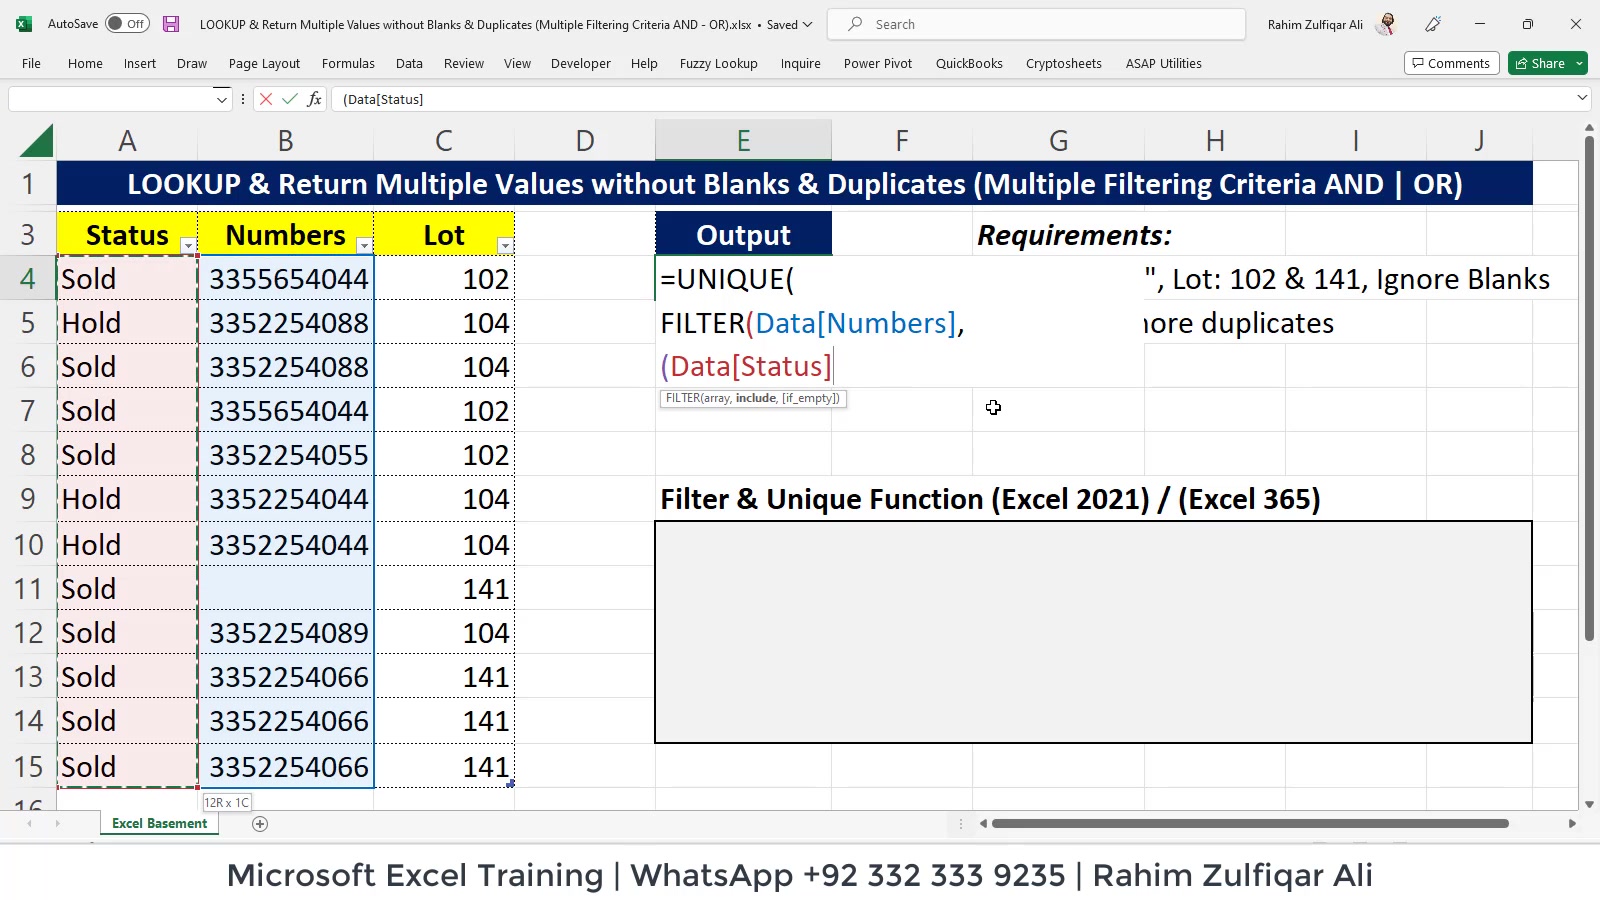The width and height of the screenshot is (1600, 900).
Task: Click the Save floppy disk icon
Action: 171,24
